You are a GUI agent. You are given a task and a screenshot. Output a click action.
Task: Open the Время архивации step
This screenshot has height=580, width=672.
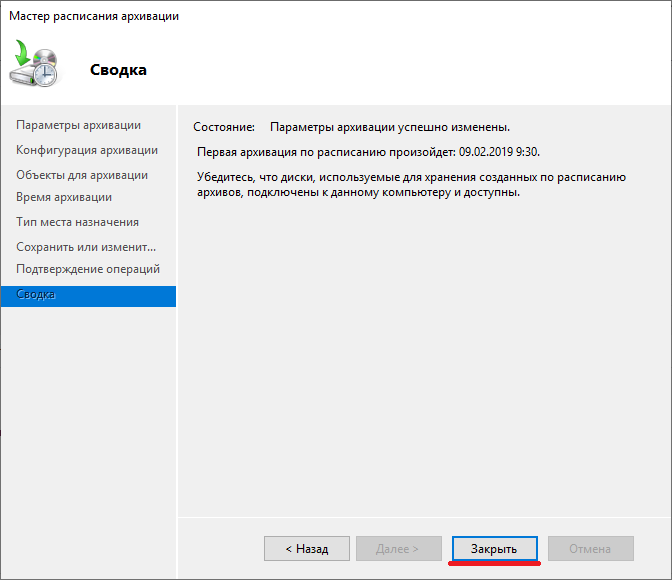(x=64, y=197)
